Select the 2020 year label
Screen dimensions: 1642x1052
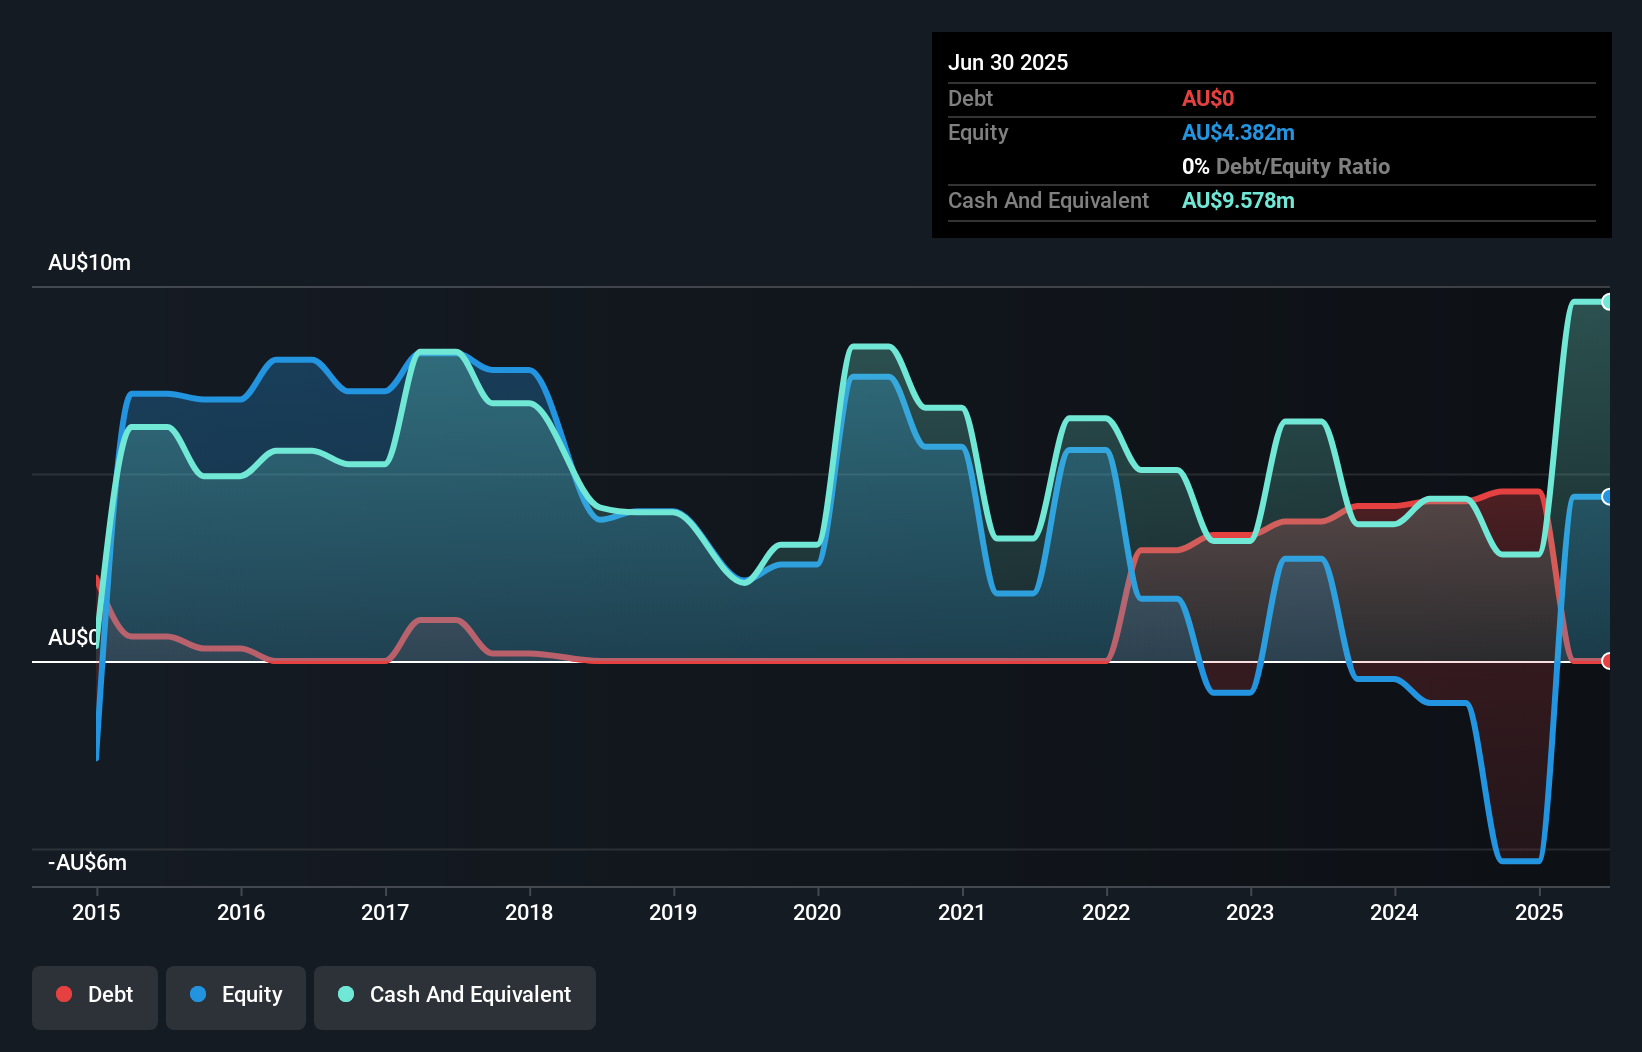click(817, 912)
